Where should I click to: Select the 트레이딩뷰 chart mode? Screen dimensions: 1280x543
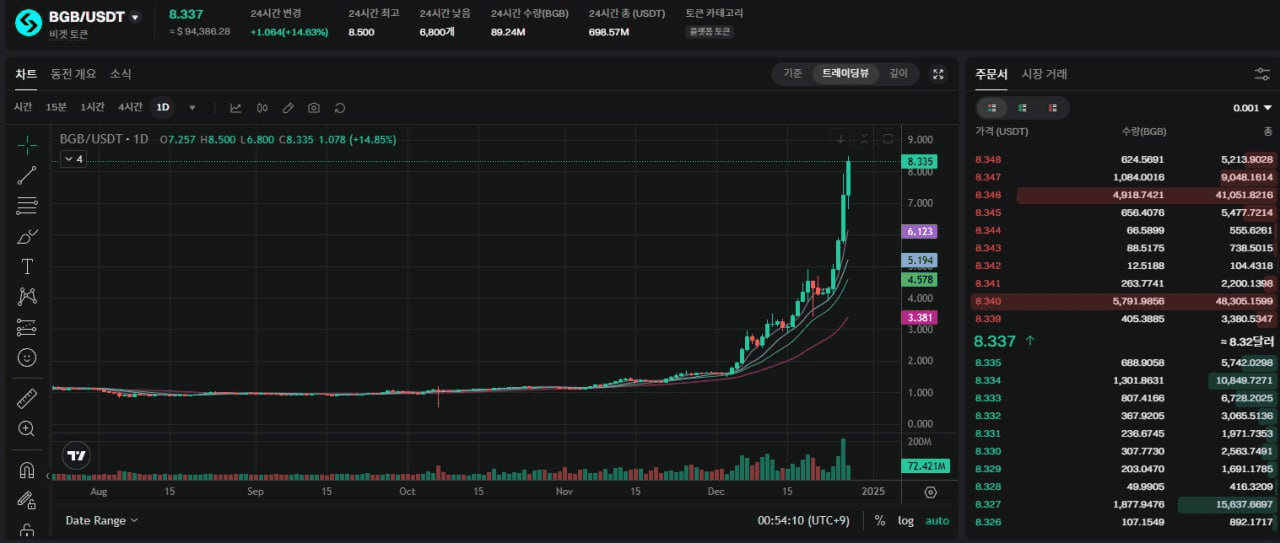click(x=845, y=73)
